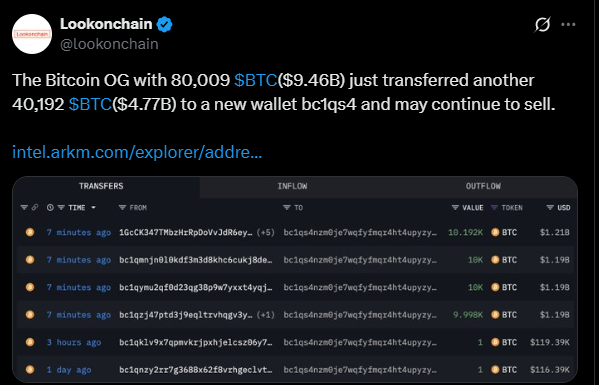Expand the TIME sort dropdown arrow

93,208
